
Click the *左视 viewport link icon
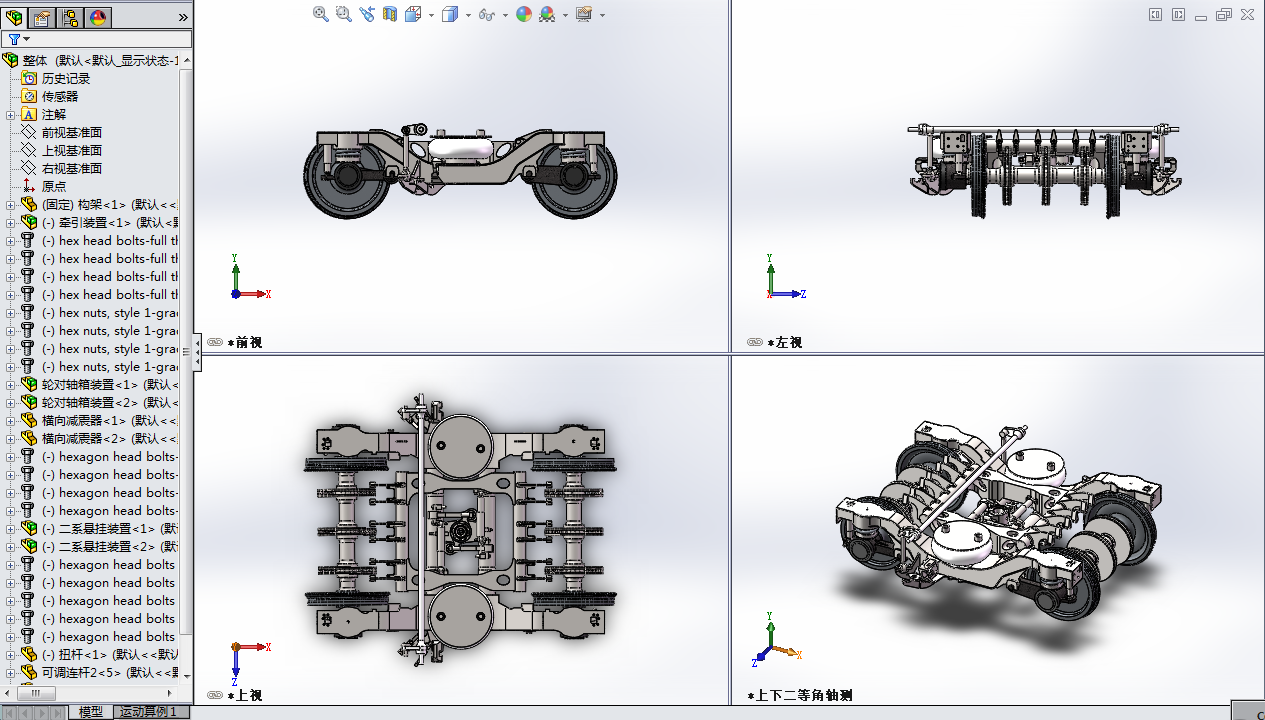(x=755, y=342)
